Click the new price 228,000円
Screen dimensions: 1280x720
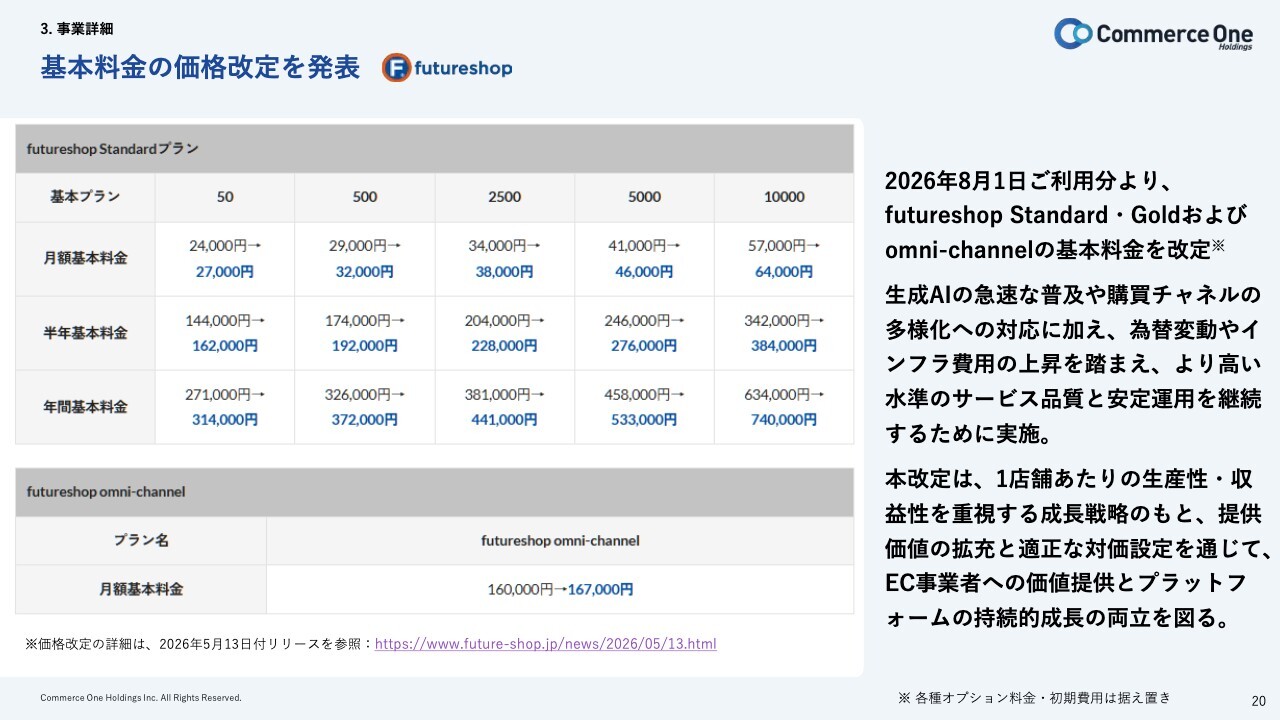[x=504, y=346]
